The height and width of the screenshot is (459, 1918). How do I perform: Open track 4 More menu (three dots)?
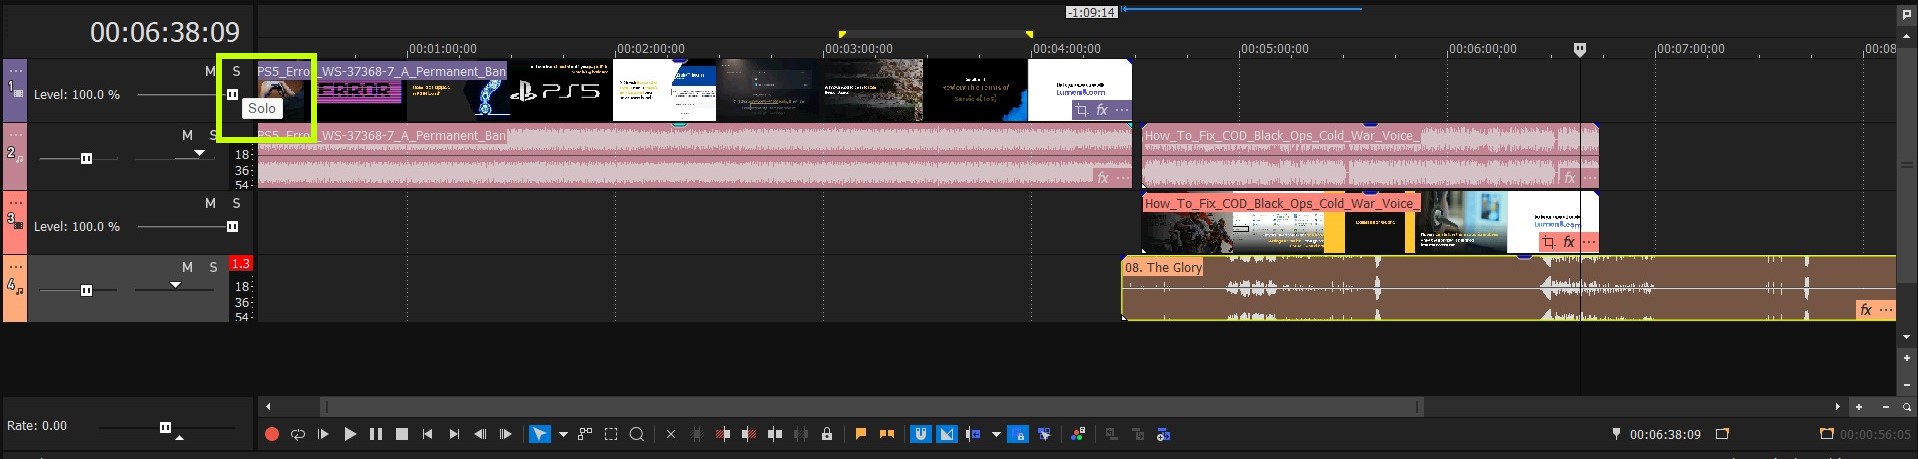pos(16,266)
